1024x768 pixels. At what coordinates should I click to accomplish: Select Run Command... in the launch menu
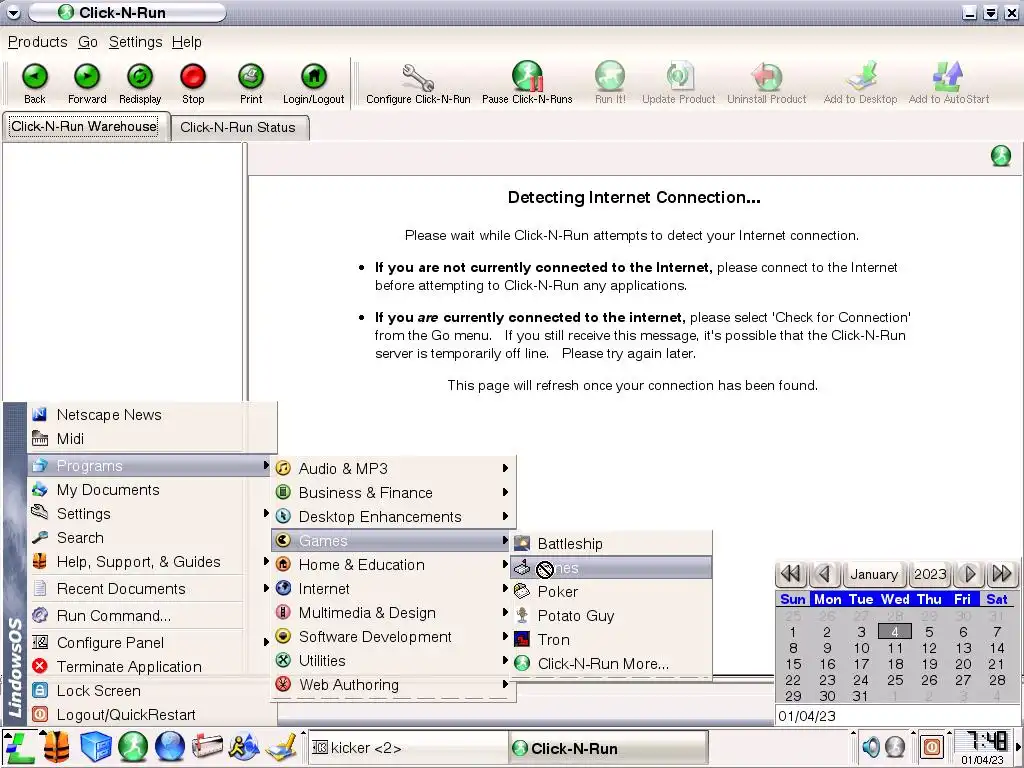pyautogui.click(x=148, y=616)
